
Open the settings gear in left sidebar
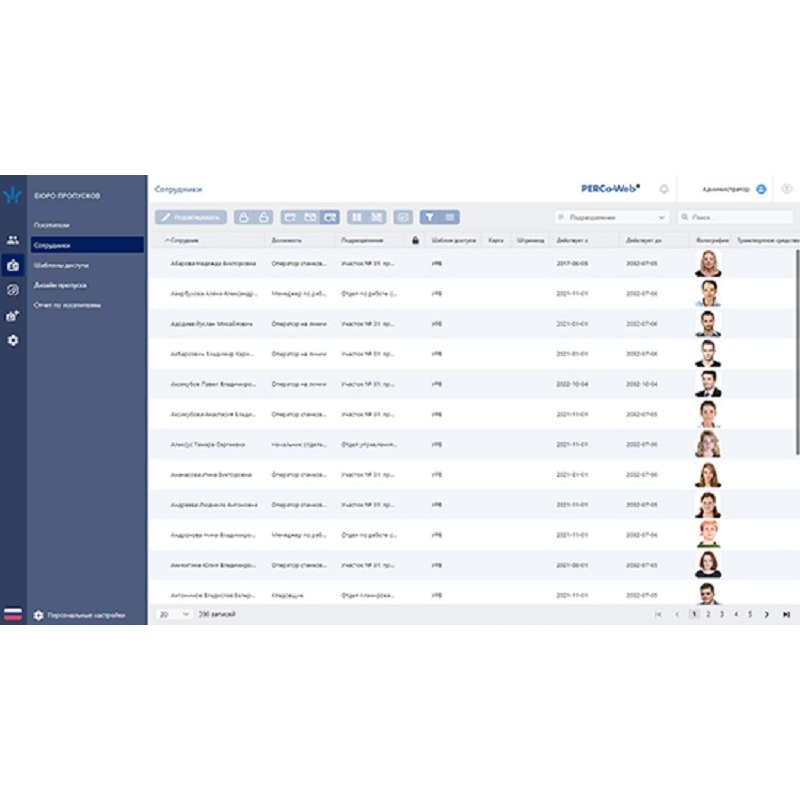click(13, 341)
